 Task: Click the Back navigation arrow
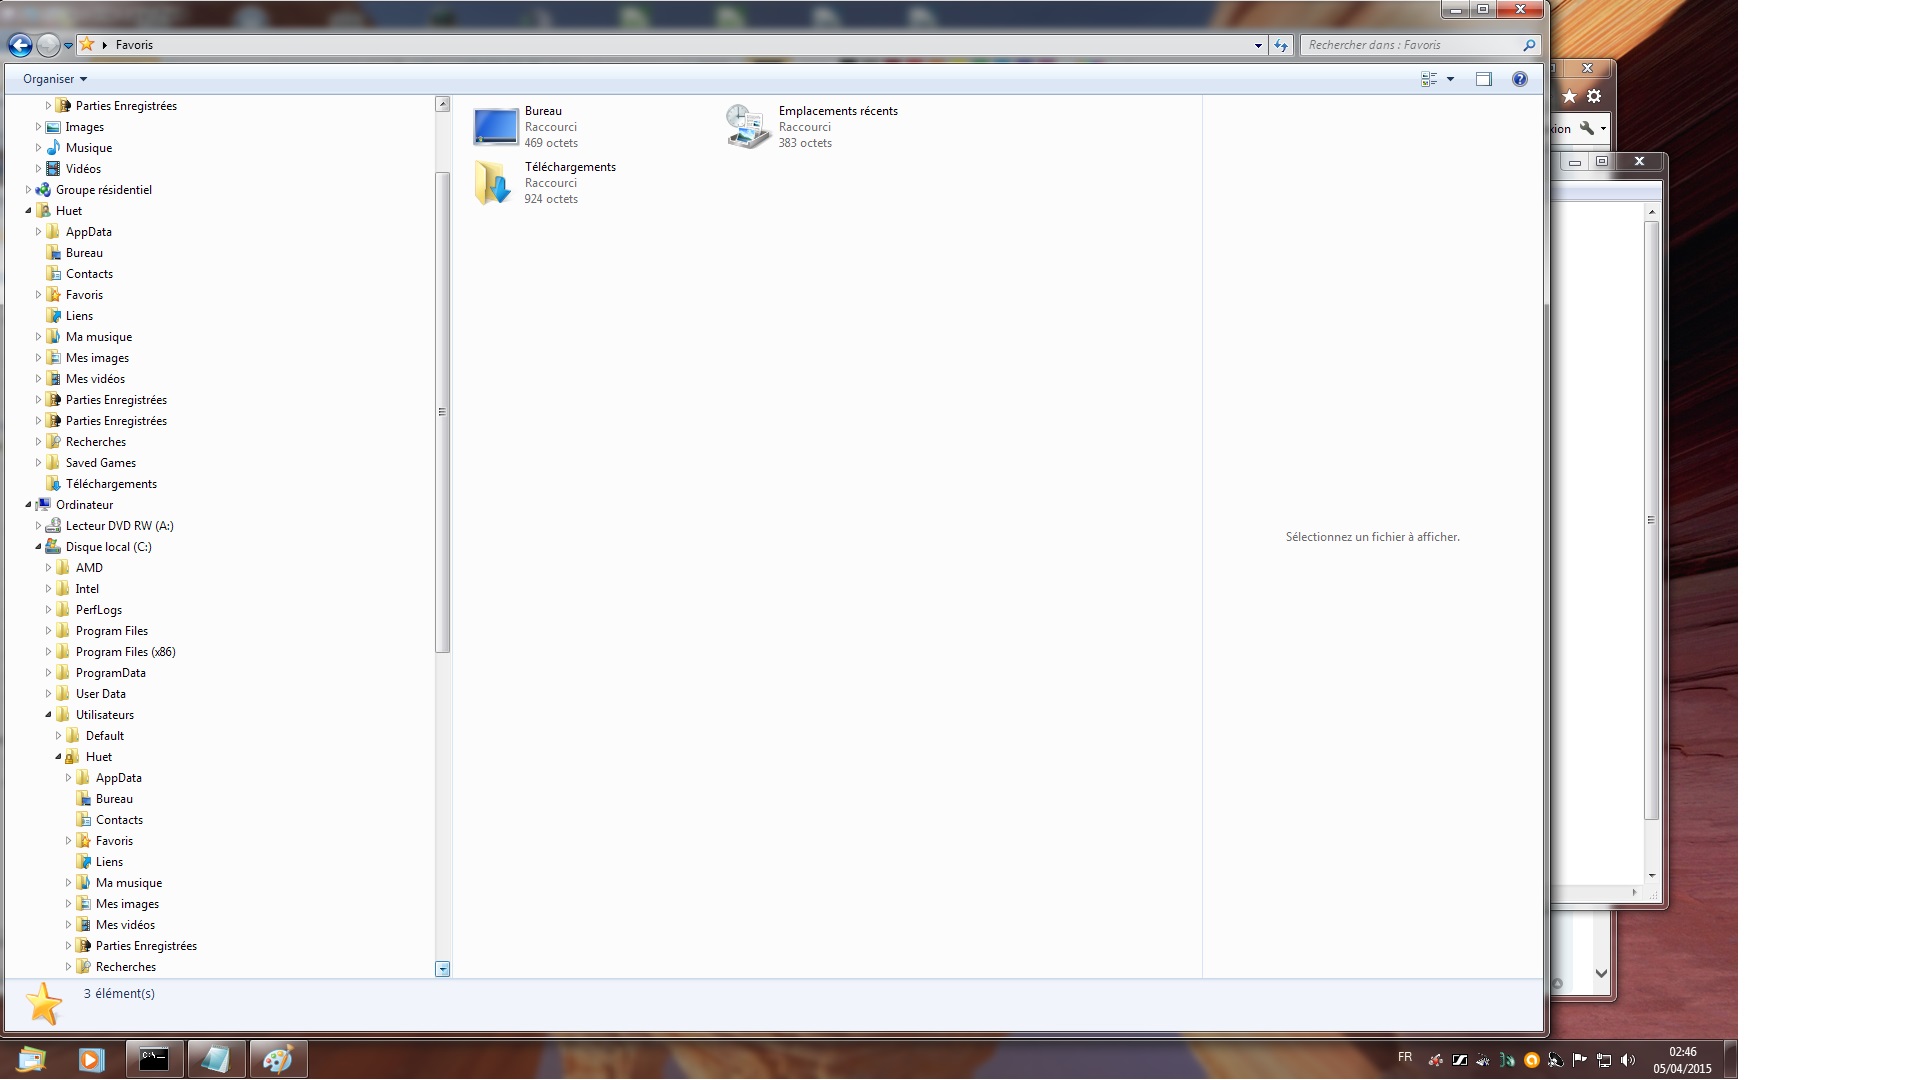(x=20, y=45)
